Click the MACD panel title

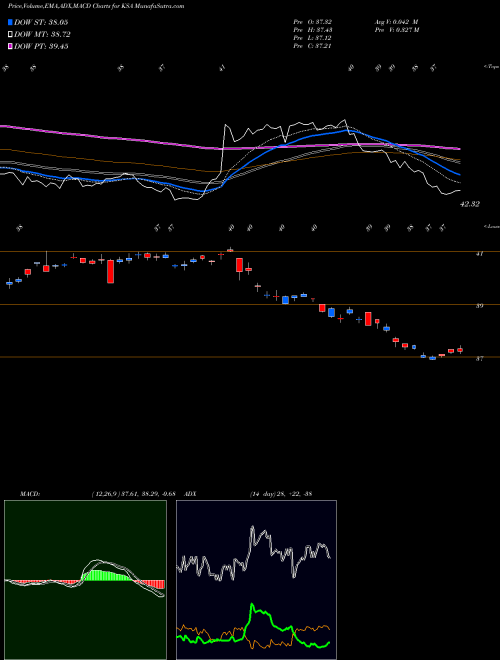[29, 494]
